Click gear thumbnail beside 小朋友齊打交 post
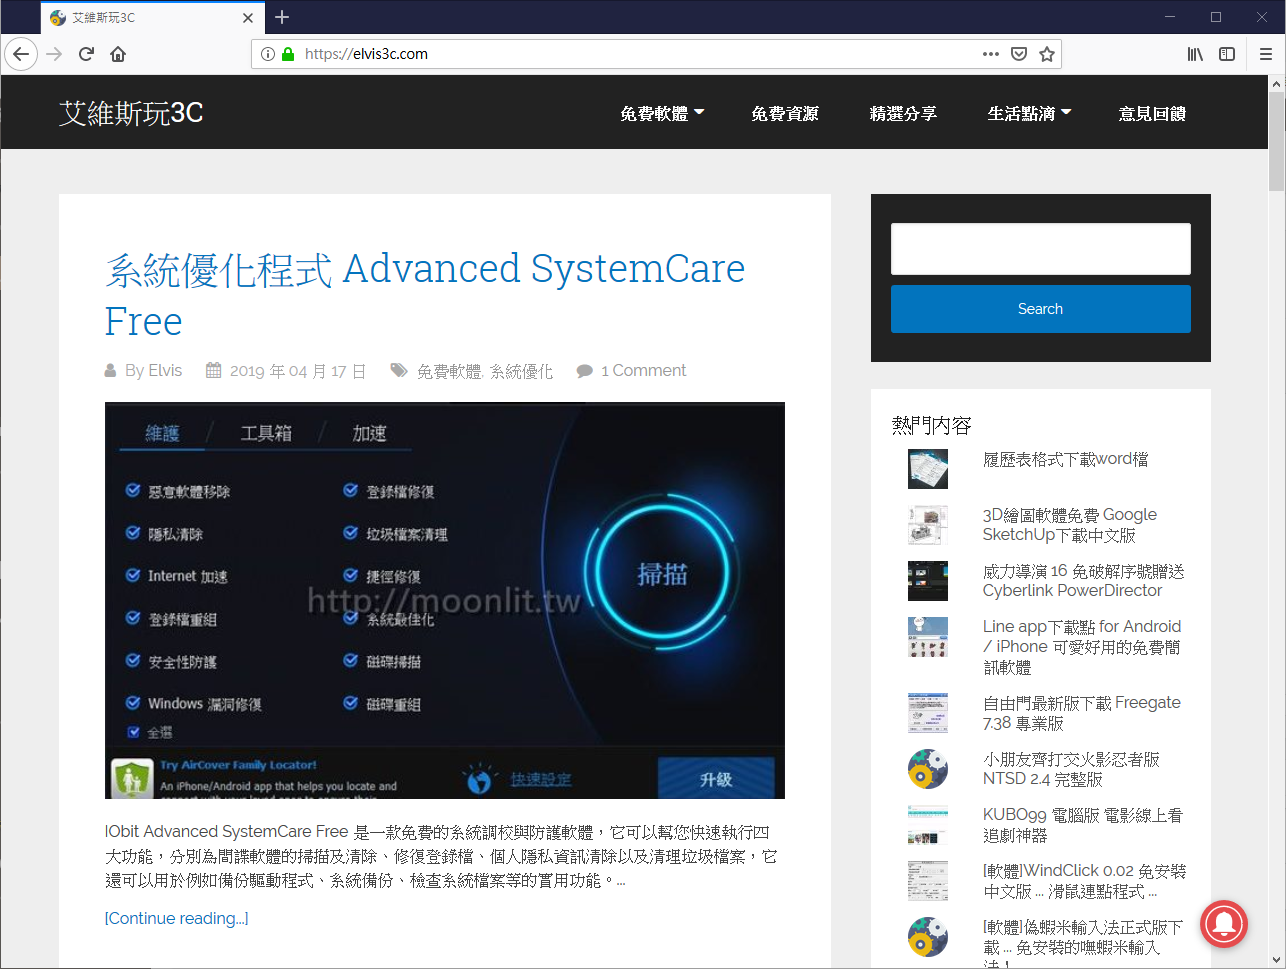This screenshot has height=969, width=1286. [927, 769]
